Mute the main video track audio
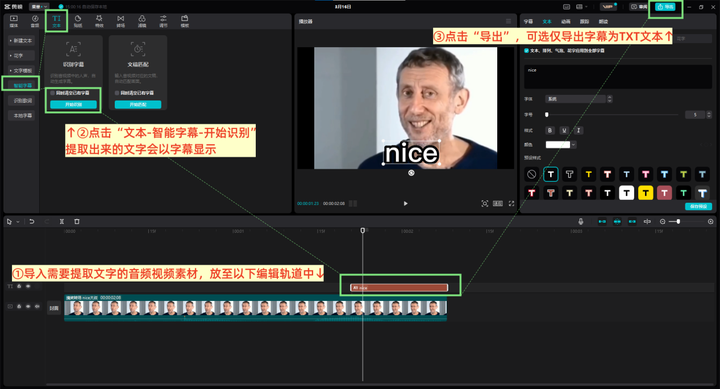Viewport: 720px width, 389px height. (x=37, y=306)
